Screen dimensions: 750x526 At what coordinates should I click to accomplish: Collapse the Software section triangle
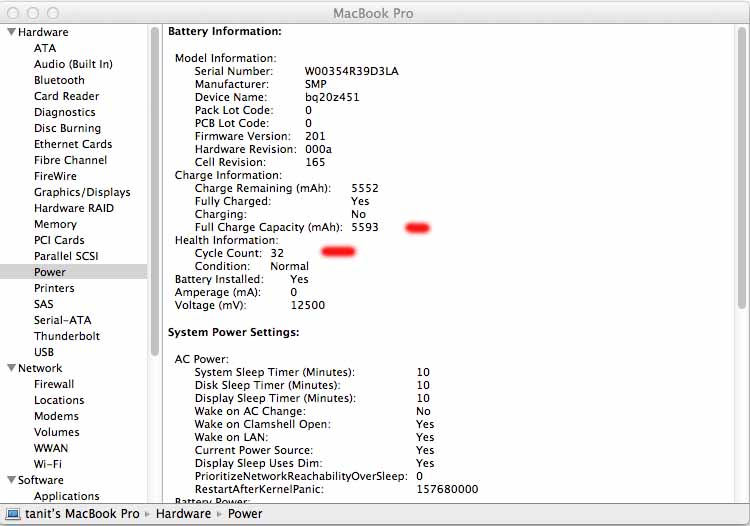click(x=10, y=480)
